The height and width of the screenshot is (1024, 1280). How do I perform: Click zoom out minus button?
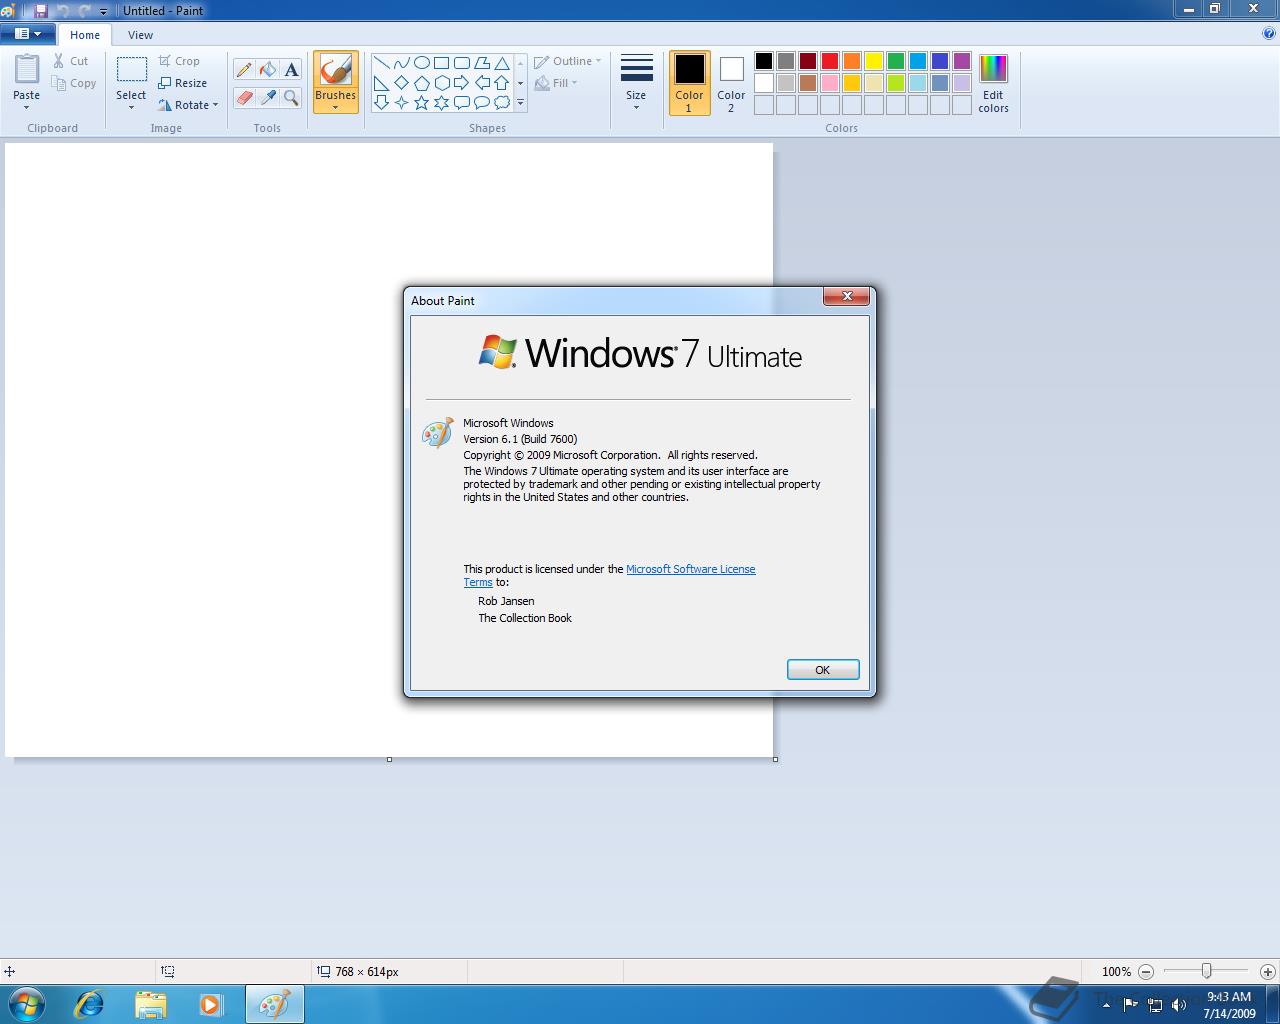(1146, 971)
